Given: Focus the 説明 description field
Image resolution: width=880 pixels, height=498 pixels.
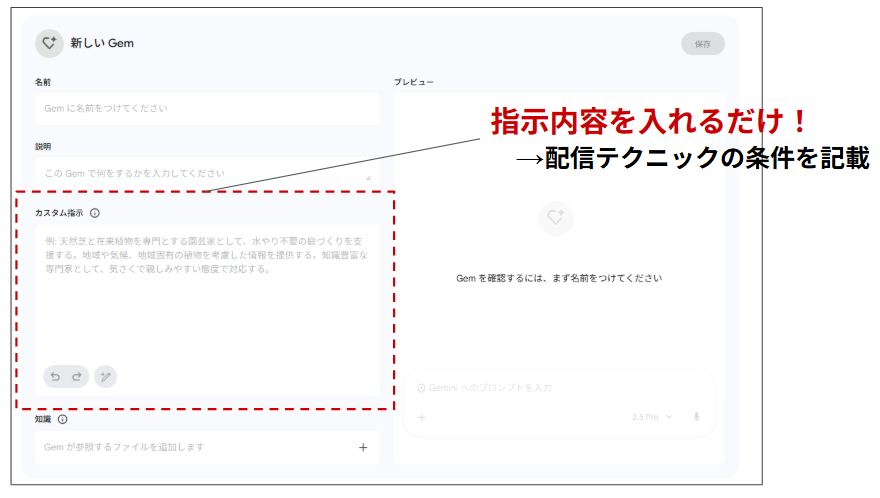Looking at the screenshot, I should pyautogui.click(x=208, y=173).
